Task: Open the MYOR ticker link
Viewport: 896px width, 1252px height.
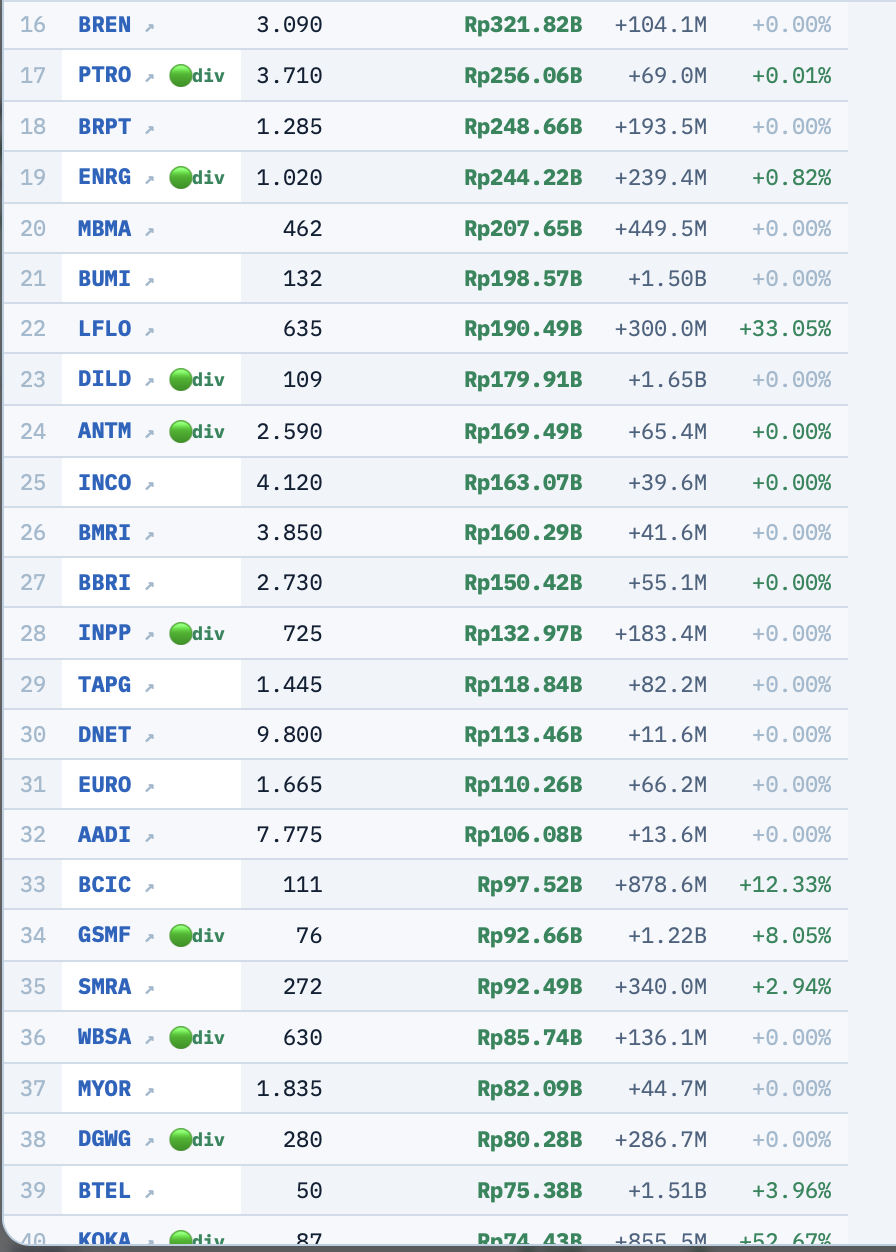Action: point(104,1089)
